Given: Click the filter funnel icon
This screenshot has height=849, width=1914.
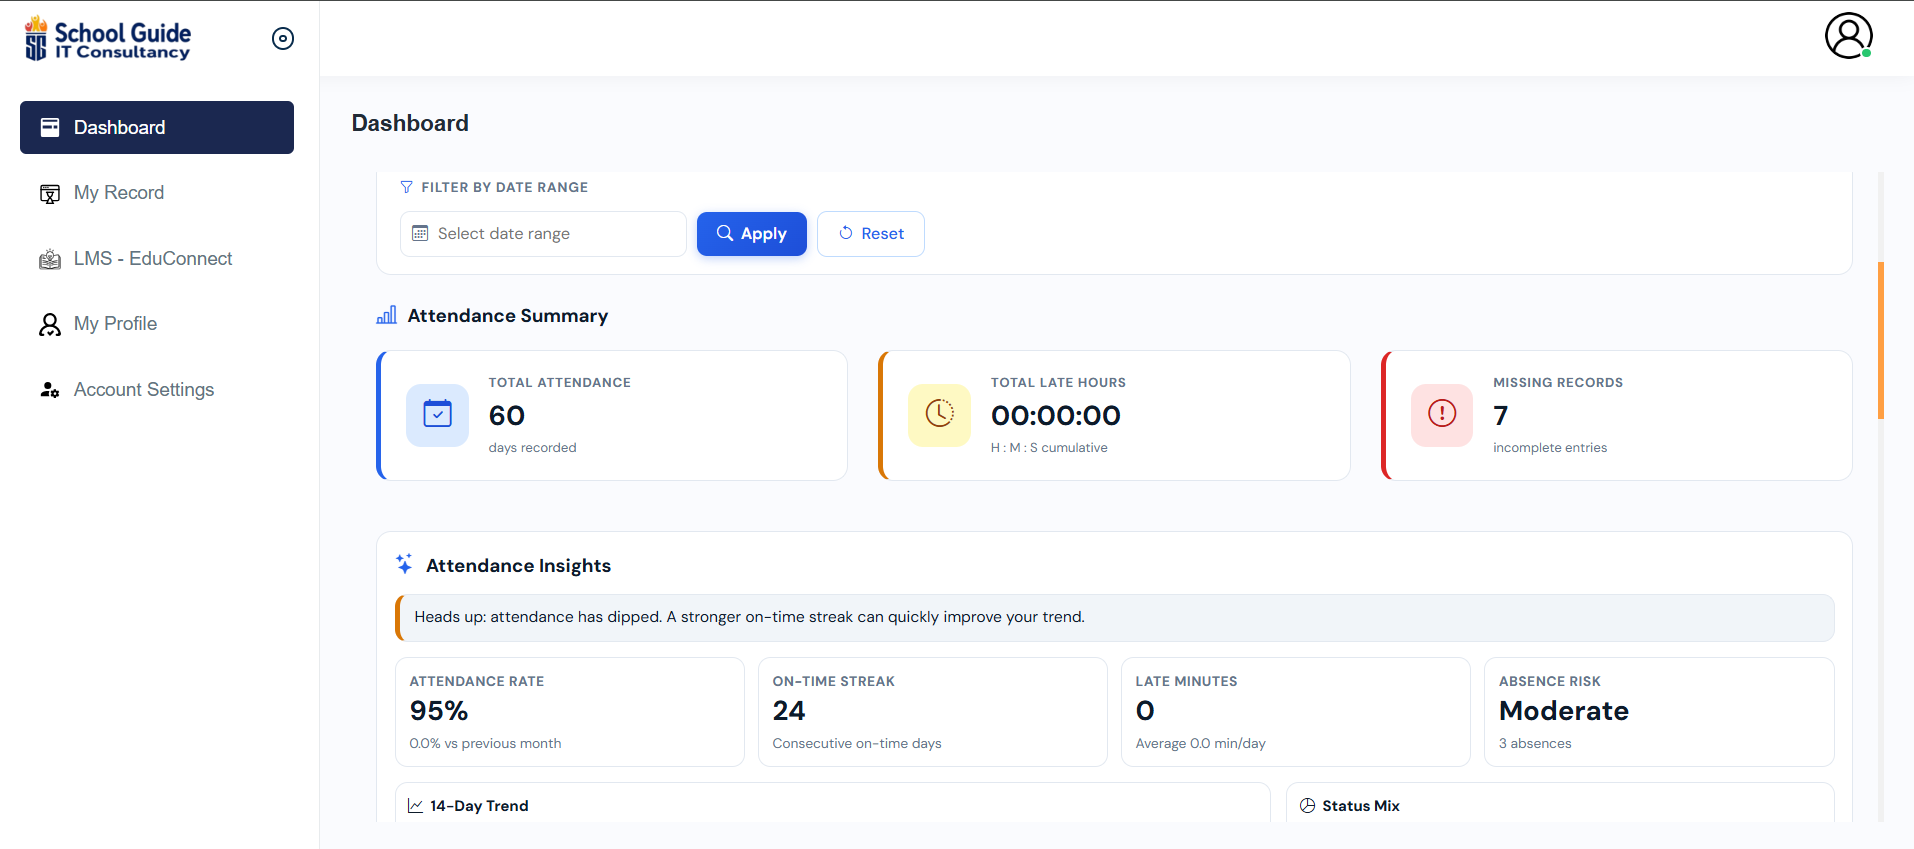Looking at the screenshot, I should point(406,187).
